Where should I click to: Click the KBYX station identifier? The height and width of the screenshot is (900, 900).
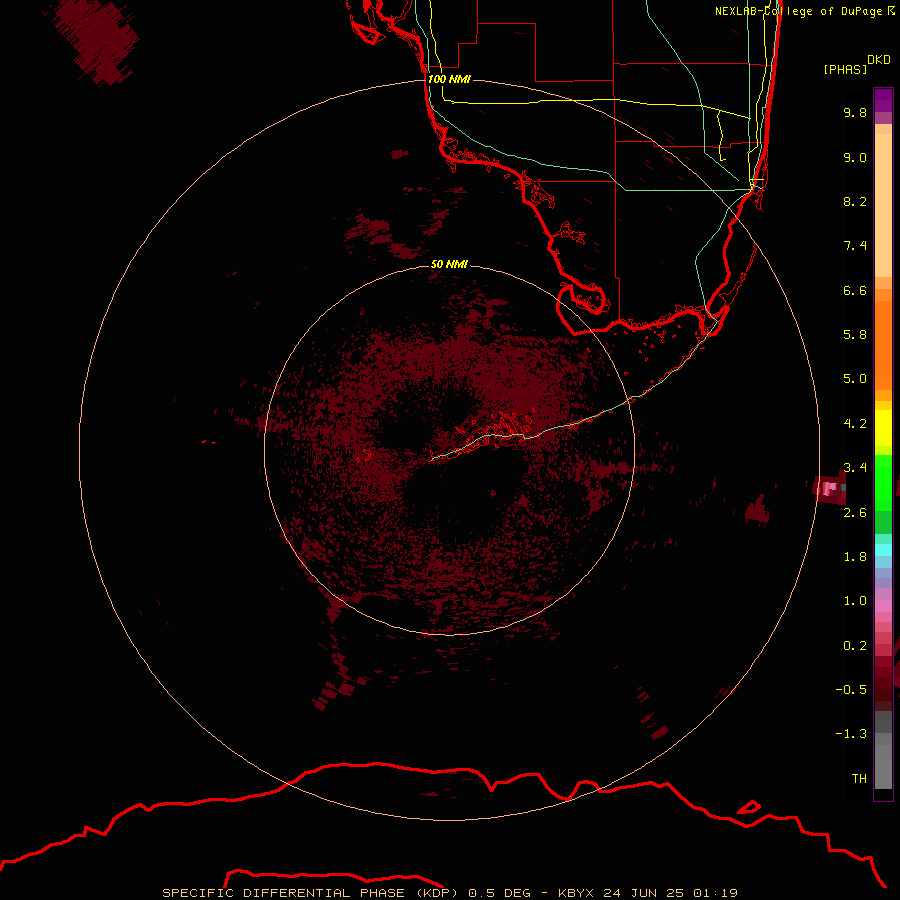pyautogui.click(x=576, y=893)
